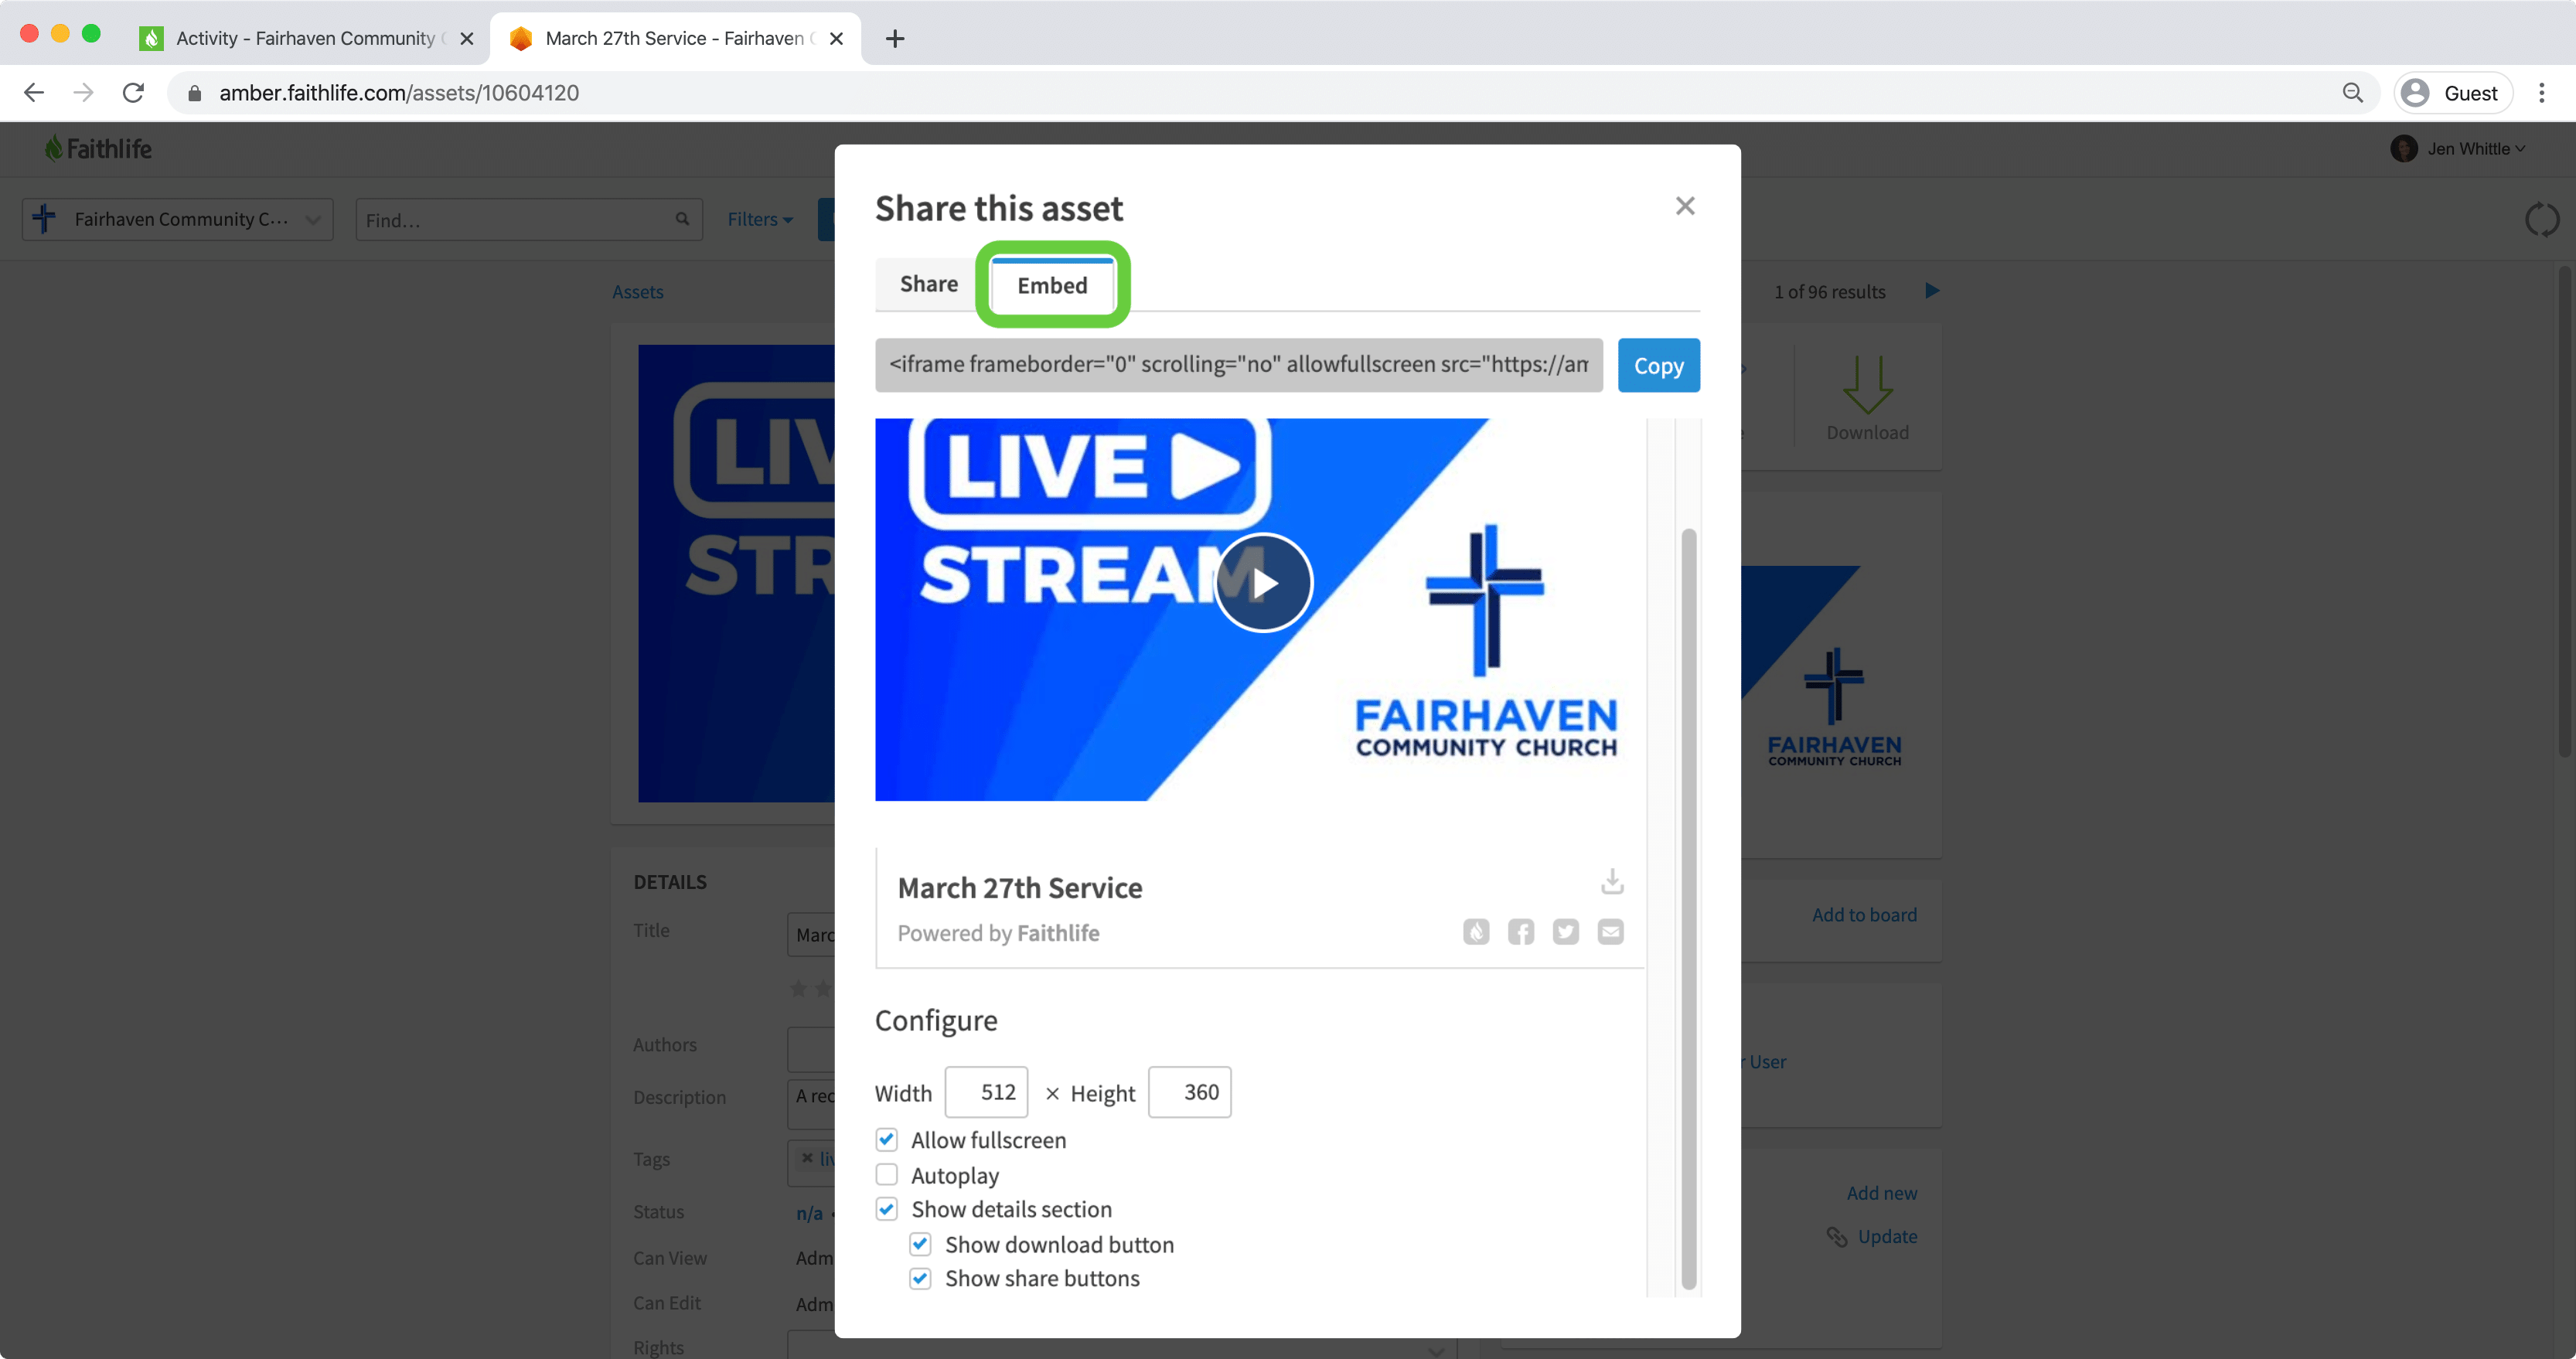Reload the current page

click(133, 93)
